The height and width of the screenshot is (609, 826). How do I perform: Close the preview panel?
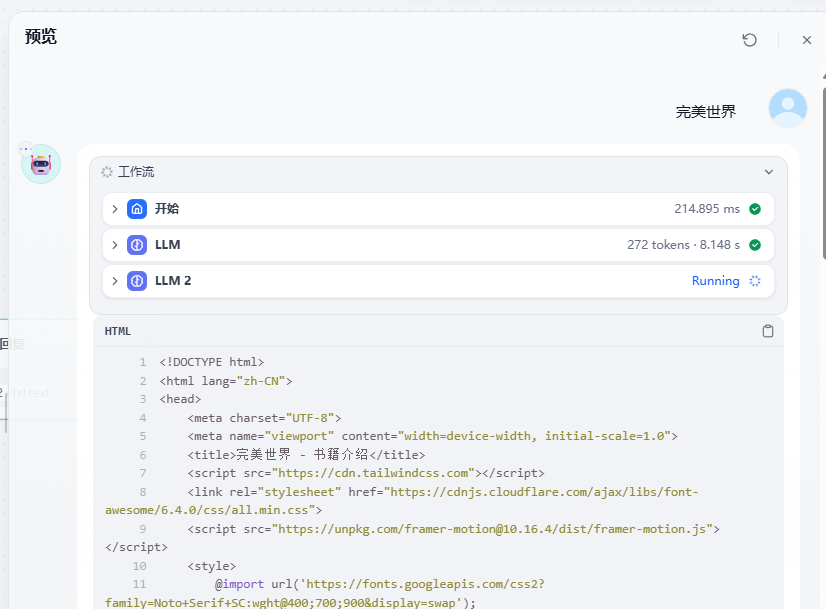[807, 40]
